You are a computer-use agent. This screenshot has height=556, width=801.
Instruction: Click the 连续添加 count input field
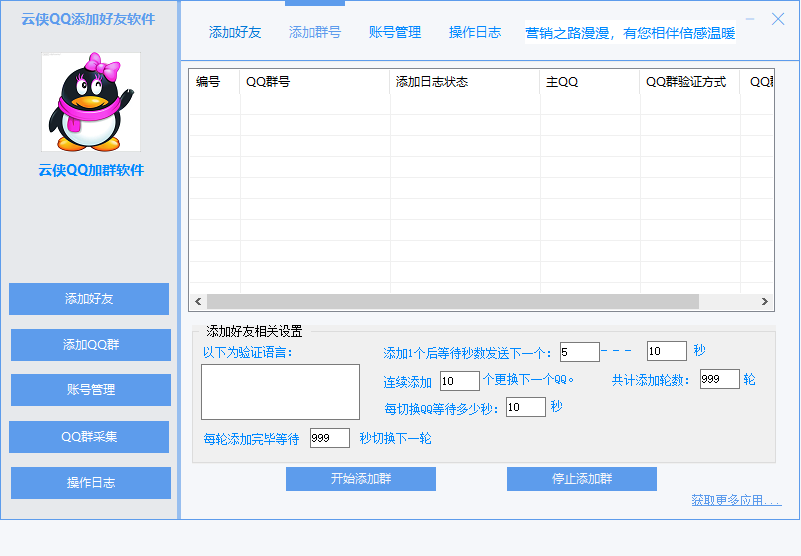click(x=460, y=381)
